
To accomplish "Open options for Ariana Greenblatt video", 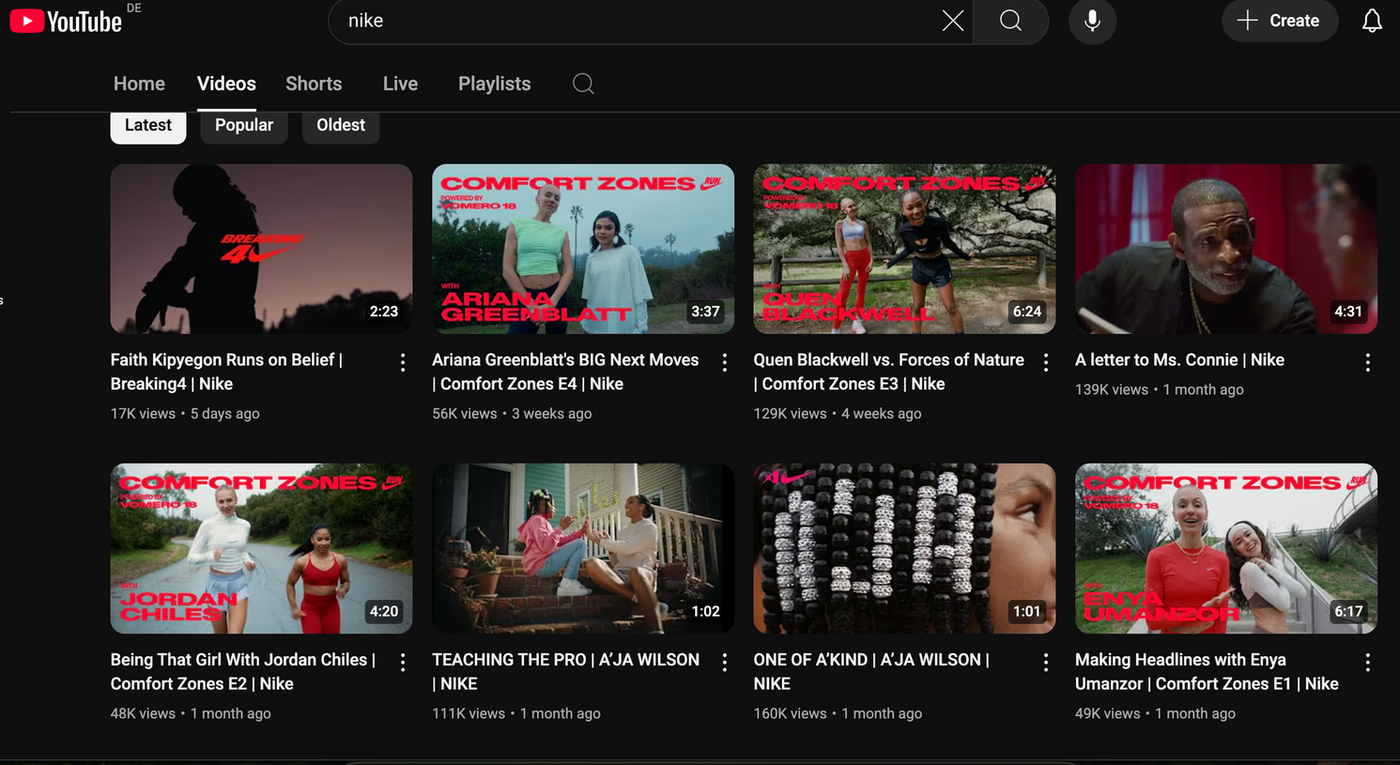I will (725, 362).
